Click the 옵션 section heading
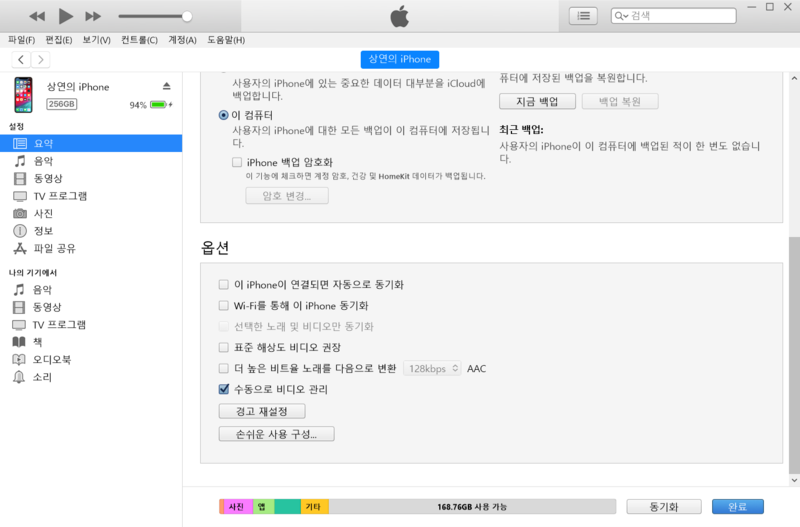 (x=215, y=248)
